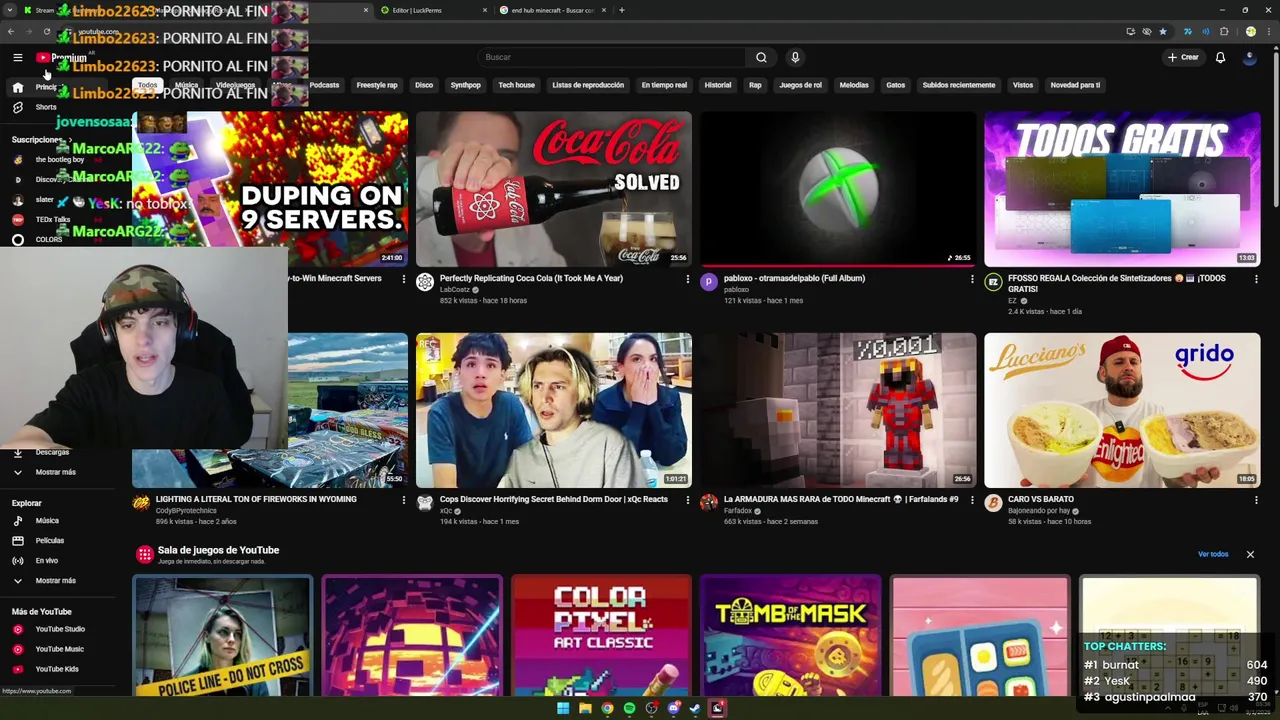
Task: Open the Windows Start menu
Action: coord(563,708)
